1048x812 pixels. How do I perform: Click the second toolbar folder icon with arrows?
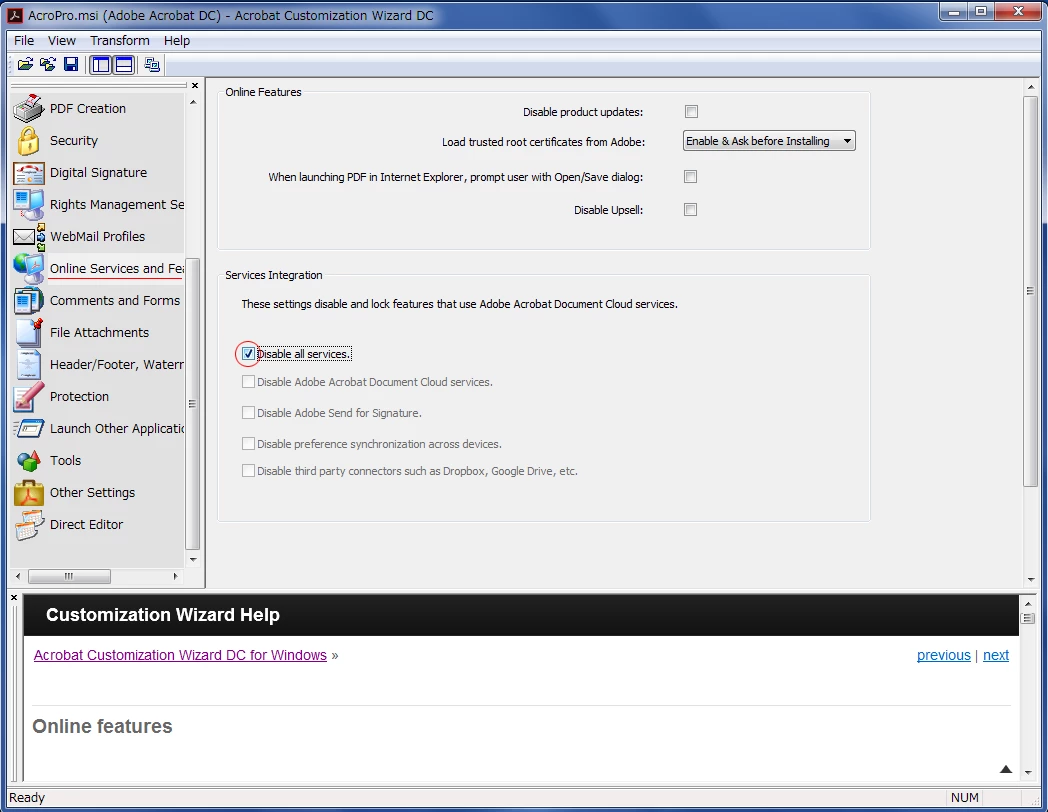tap(47, 65)
